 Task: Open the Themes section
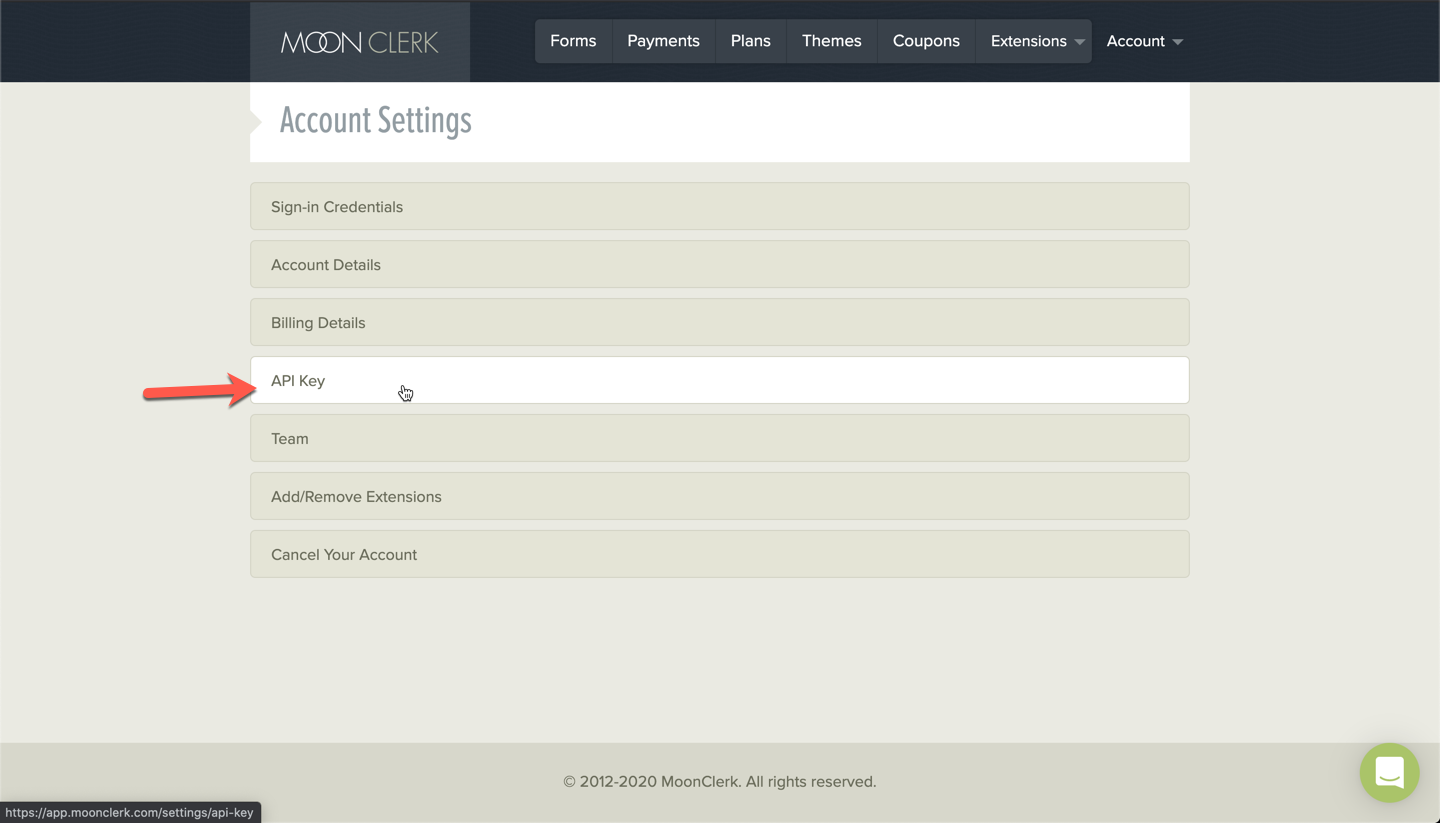tap(831, 41)
